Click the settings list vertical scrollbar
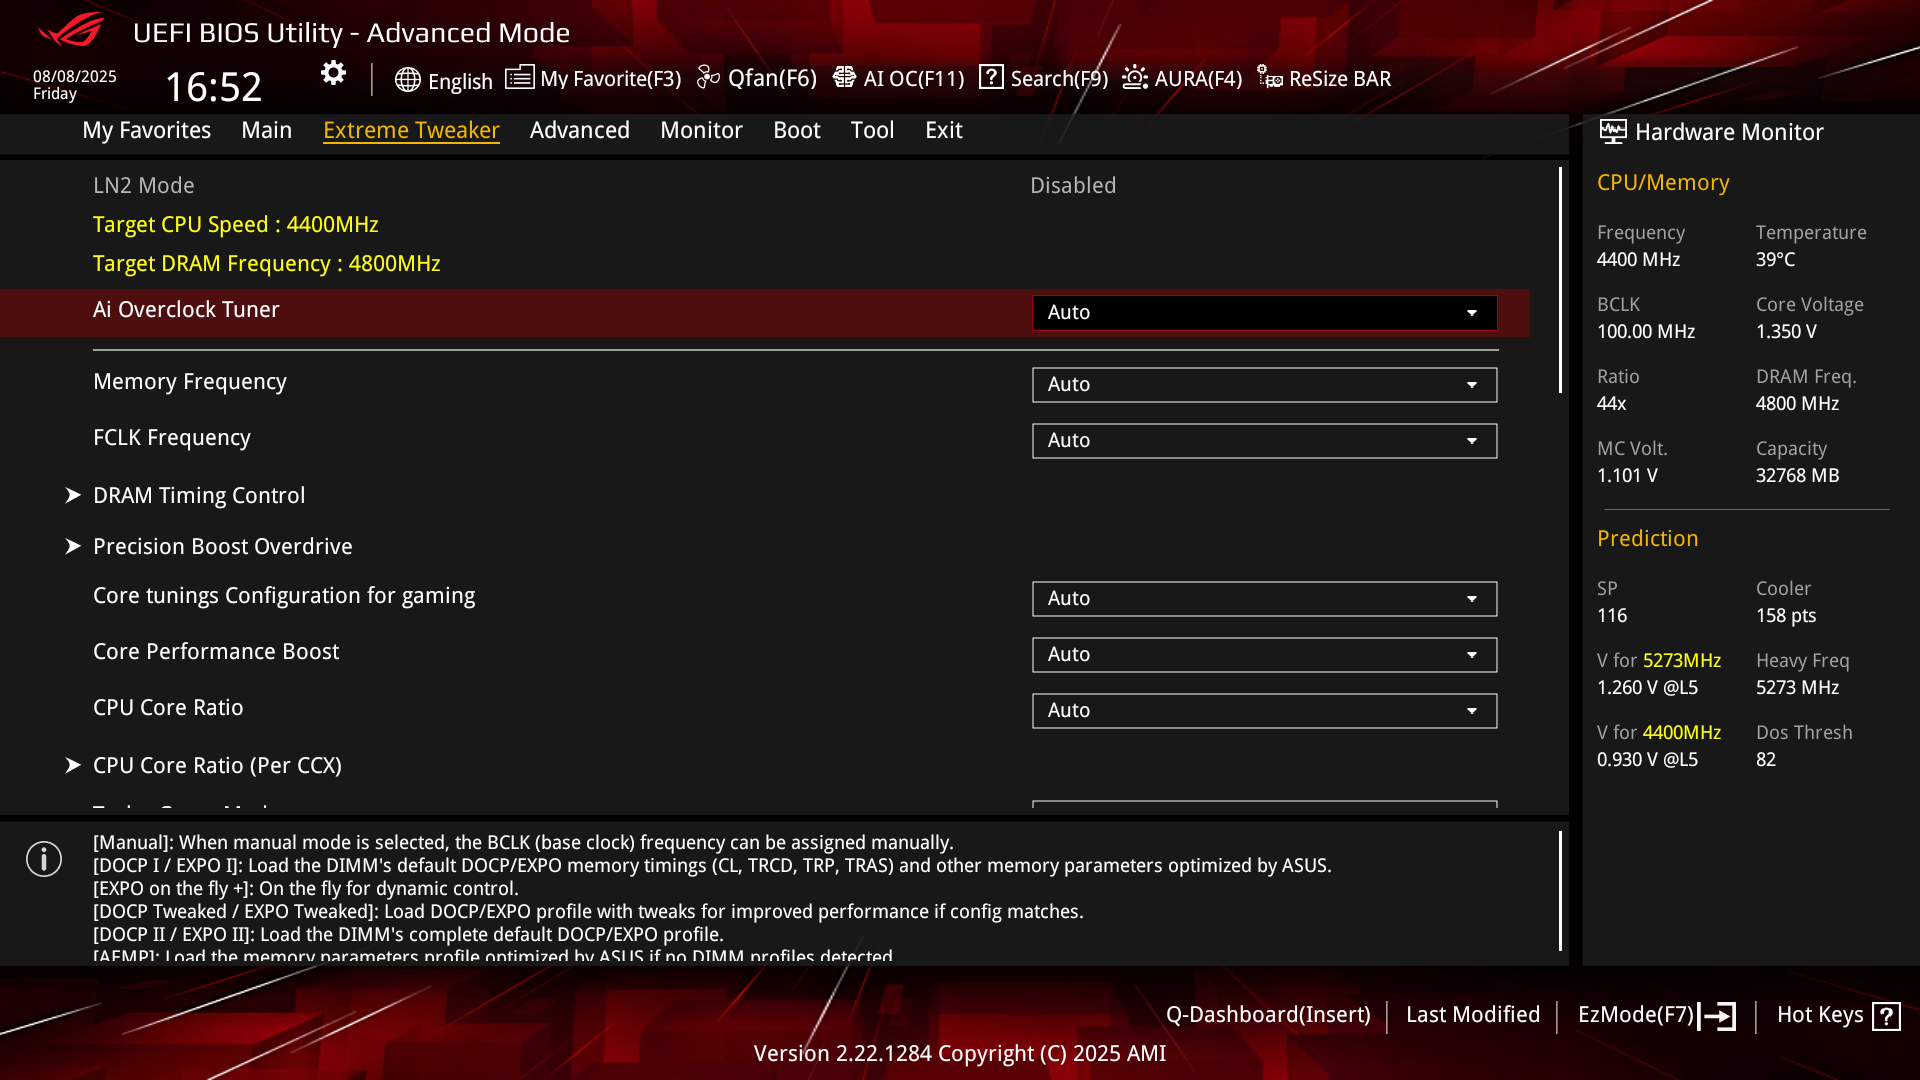Image resolution: width=1920 pixels, height=1080 pixels. pos(1560,280)
